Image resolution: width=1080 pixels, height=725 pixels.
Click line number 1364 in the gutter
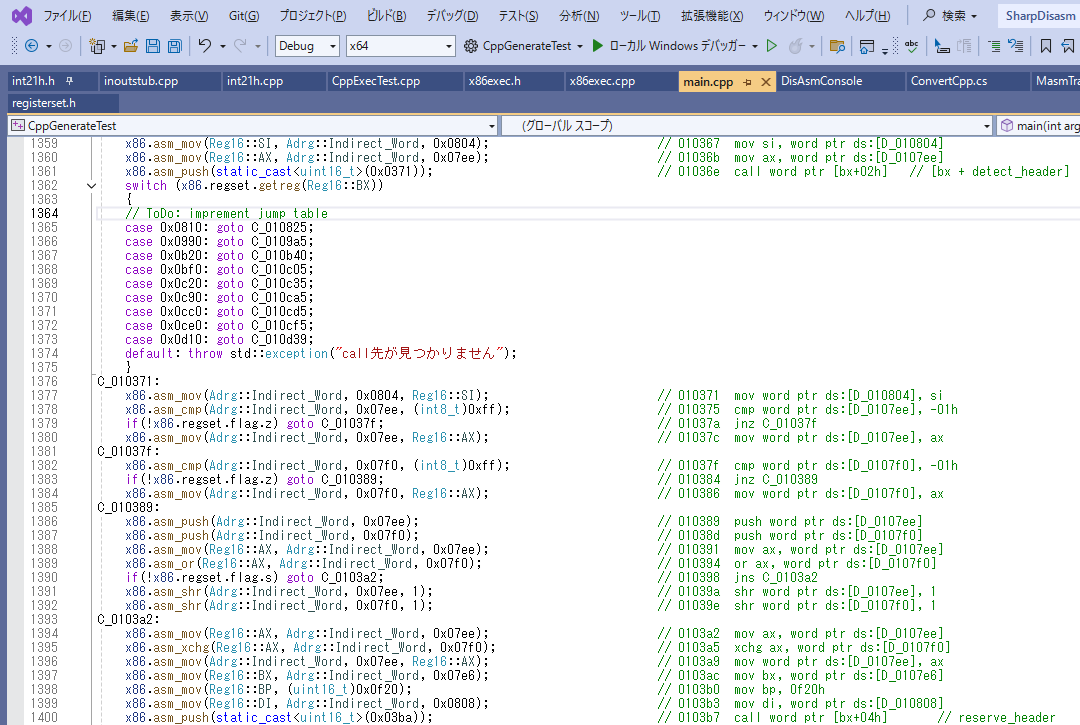click(x=44, y=214)
